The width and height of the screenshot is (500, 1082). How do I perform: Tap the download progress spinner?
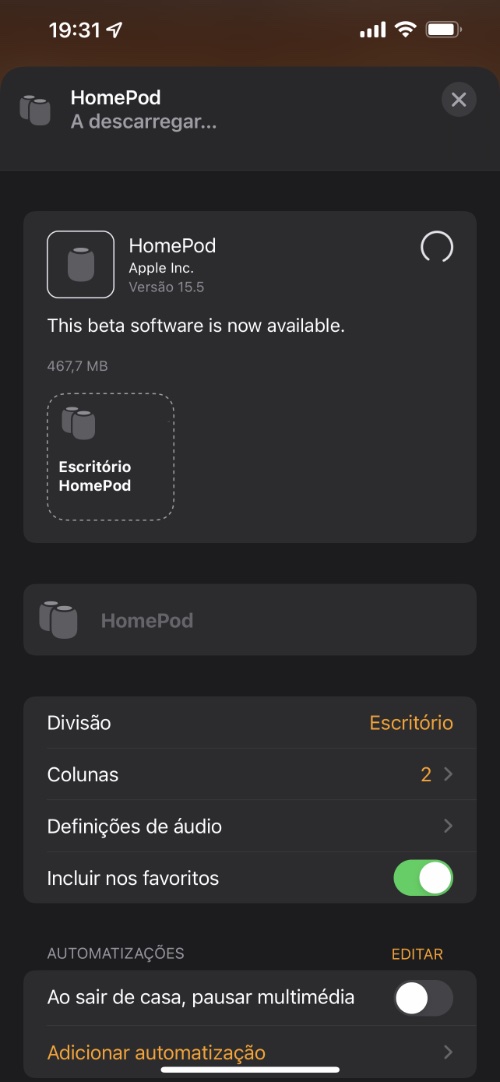point(437,247)
